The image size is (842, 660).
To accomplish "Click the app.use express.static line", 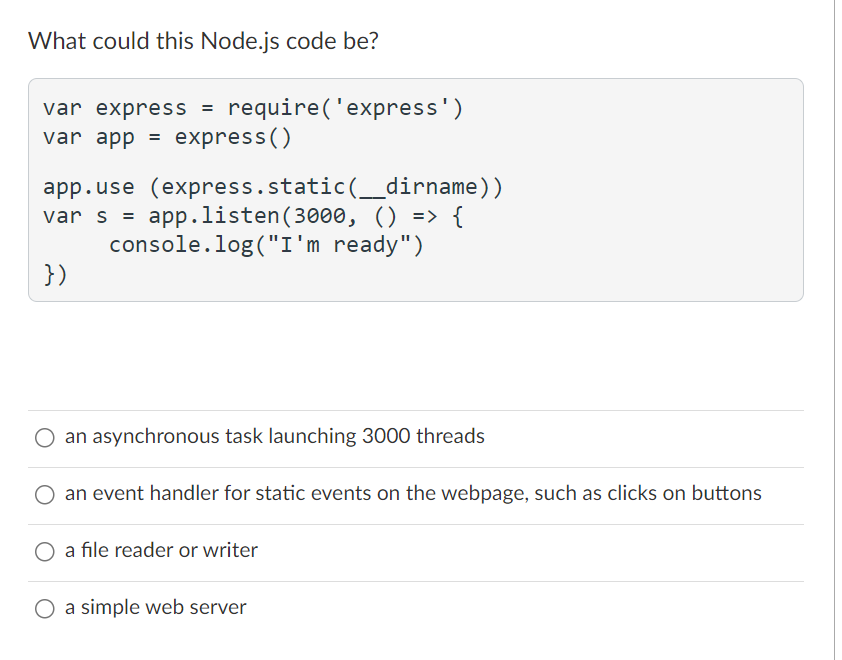I will 272,186.
